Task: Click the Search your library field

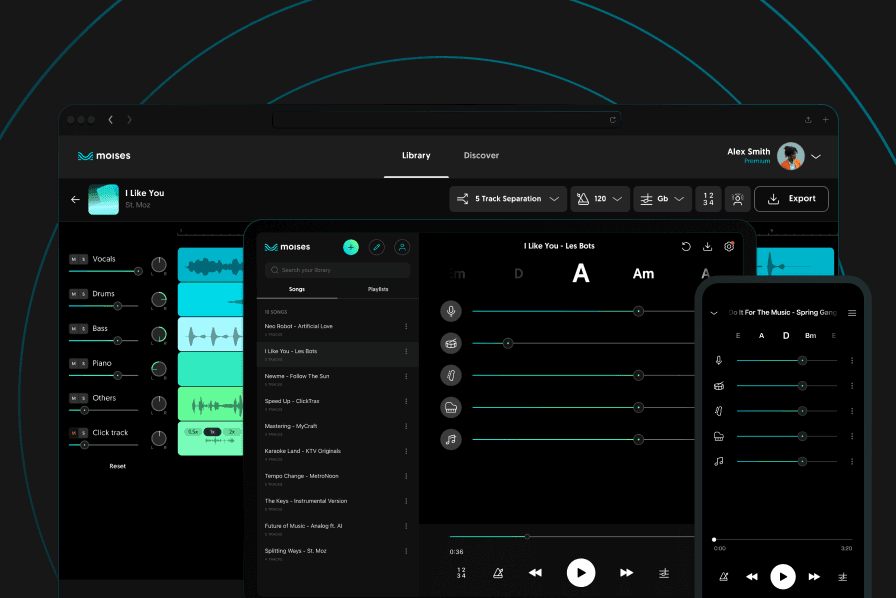Action: [337, 270]
